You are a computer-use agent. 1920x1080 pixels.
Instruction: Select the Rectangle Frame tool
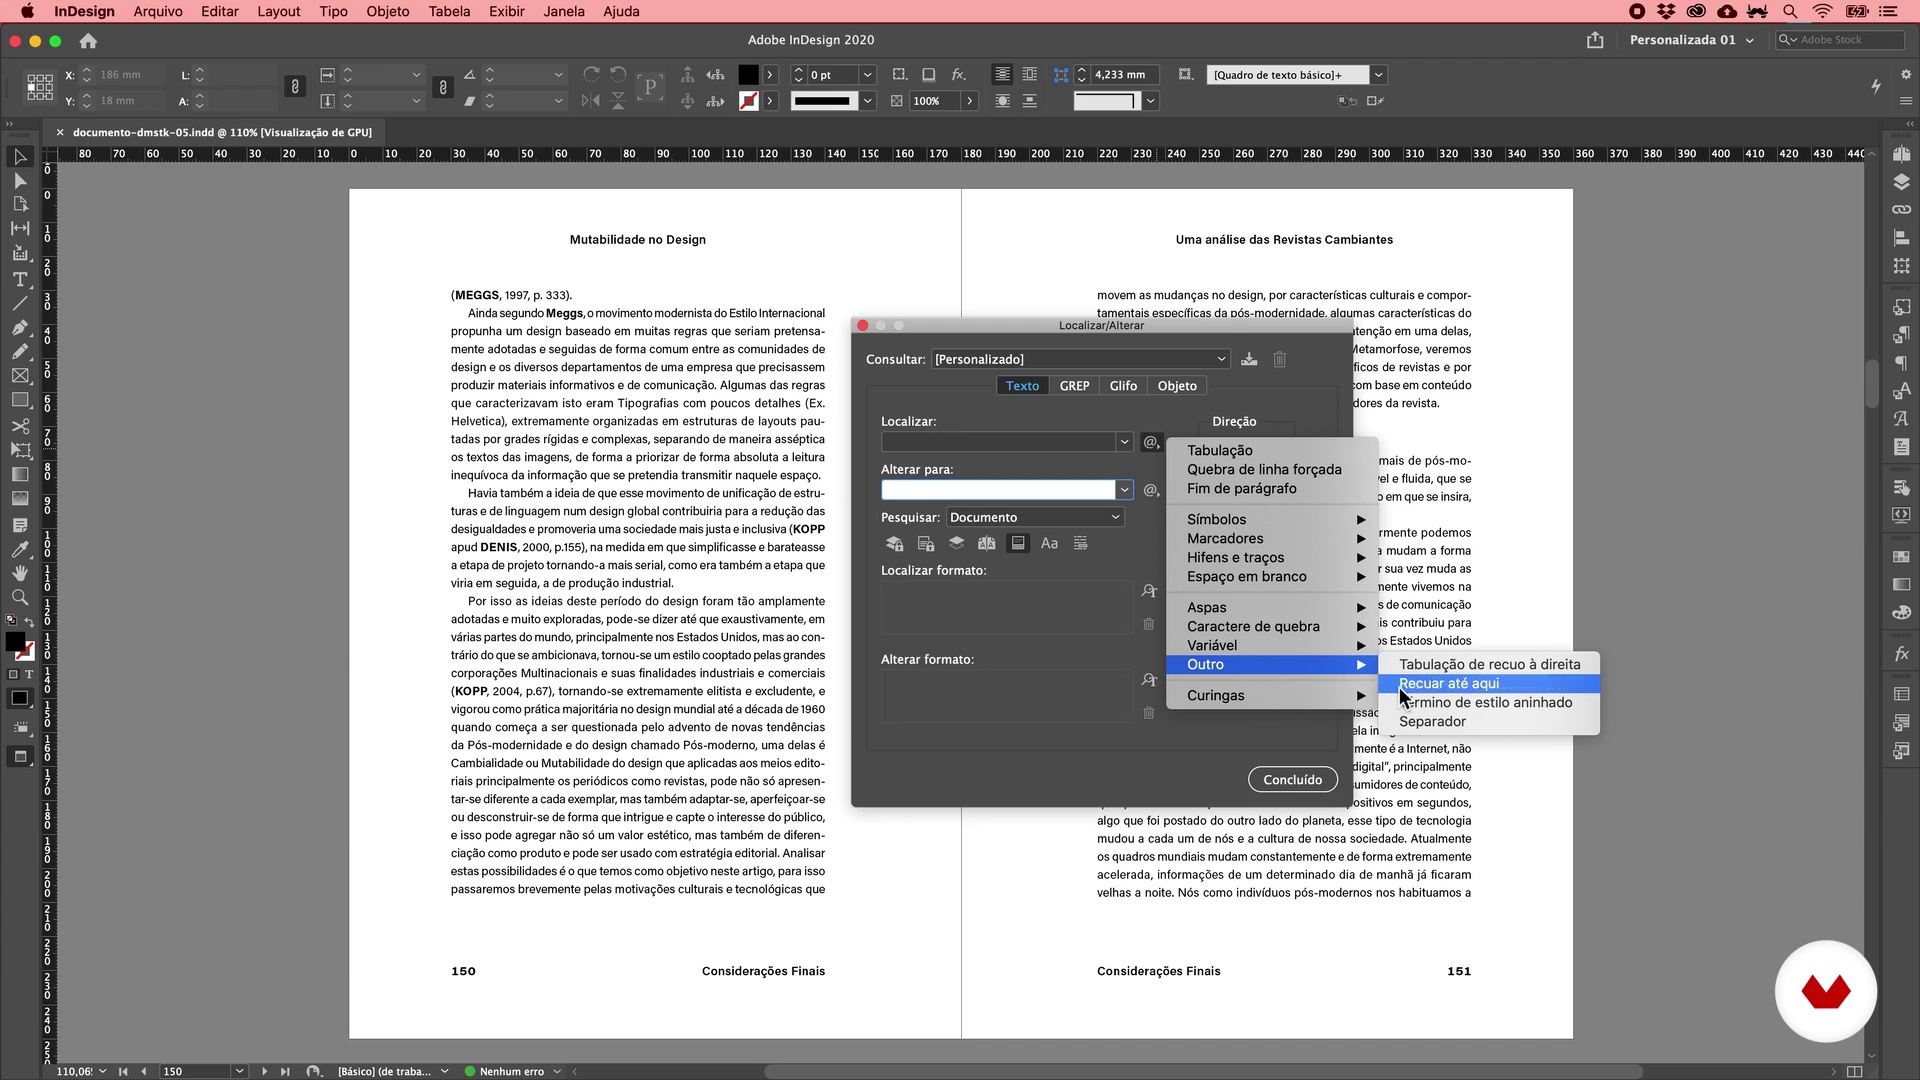click(x=19, y=376)
